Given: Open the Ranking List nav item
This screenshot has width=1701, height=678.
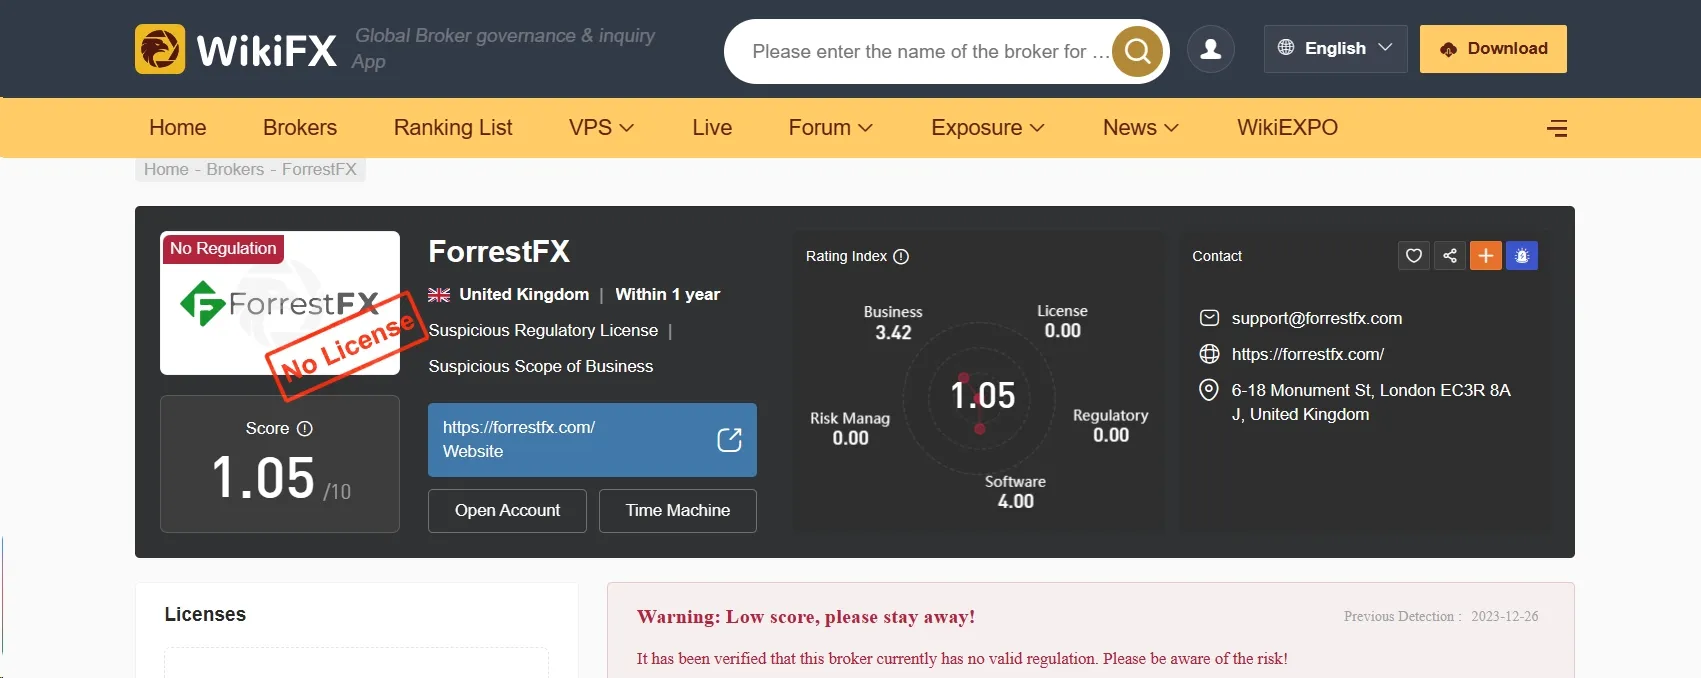Looking at the screenshot, I should click(453, 128).
